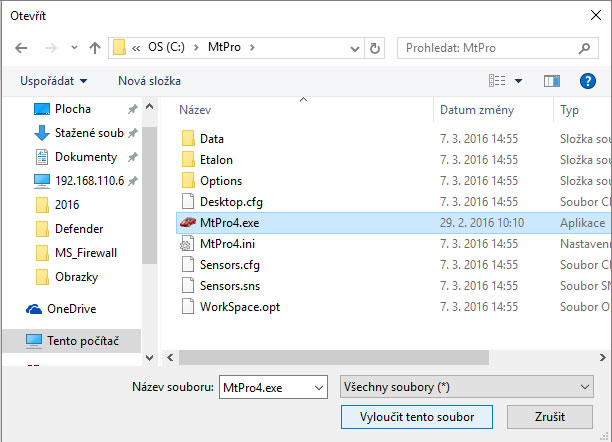Screen dimensions: 612x442
Task: Expand the file type filter Všechny soubory
Action: pyautogui.click(x=467, y=387)
